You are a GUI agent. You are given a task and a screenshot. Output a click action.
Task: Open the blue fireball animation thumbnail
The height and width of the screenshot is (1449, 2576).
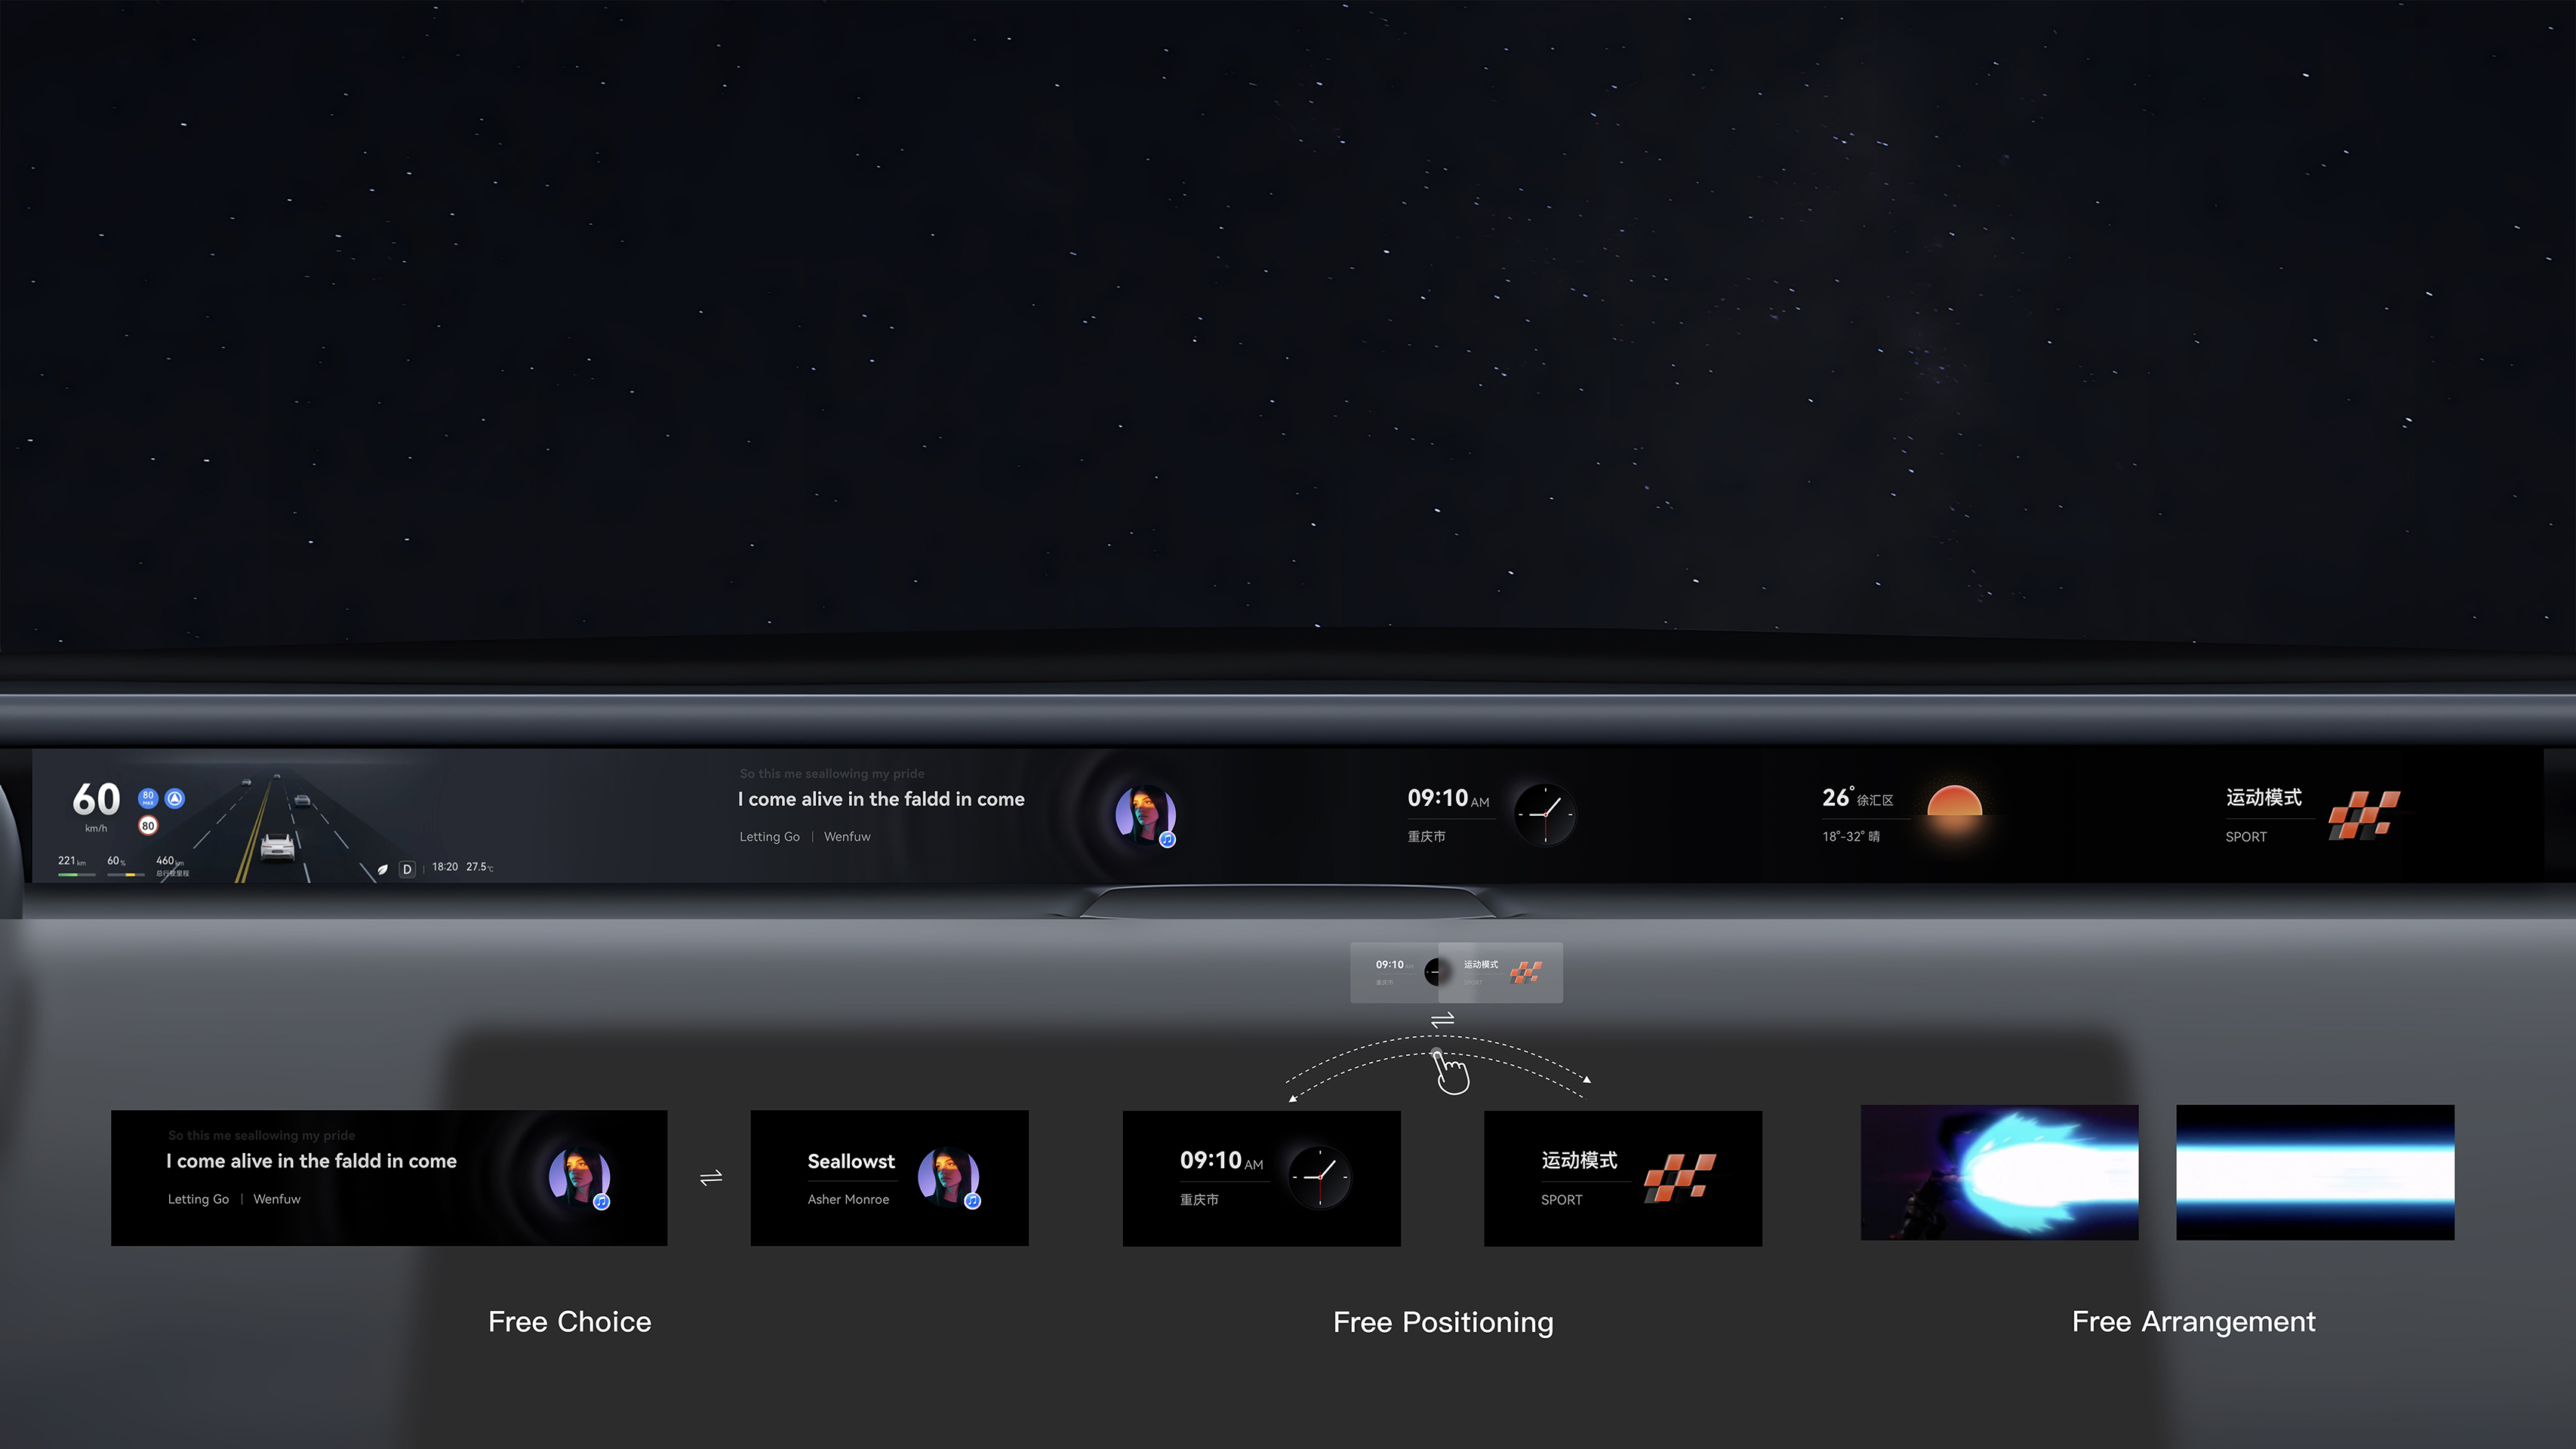(x=1999, y=1172)
